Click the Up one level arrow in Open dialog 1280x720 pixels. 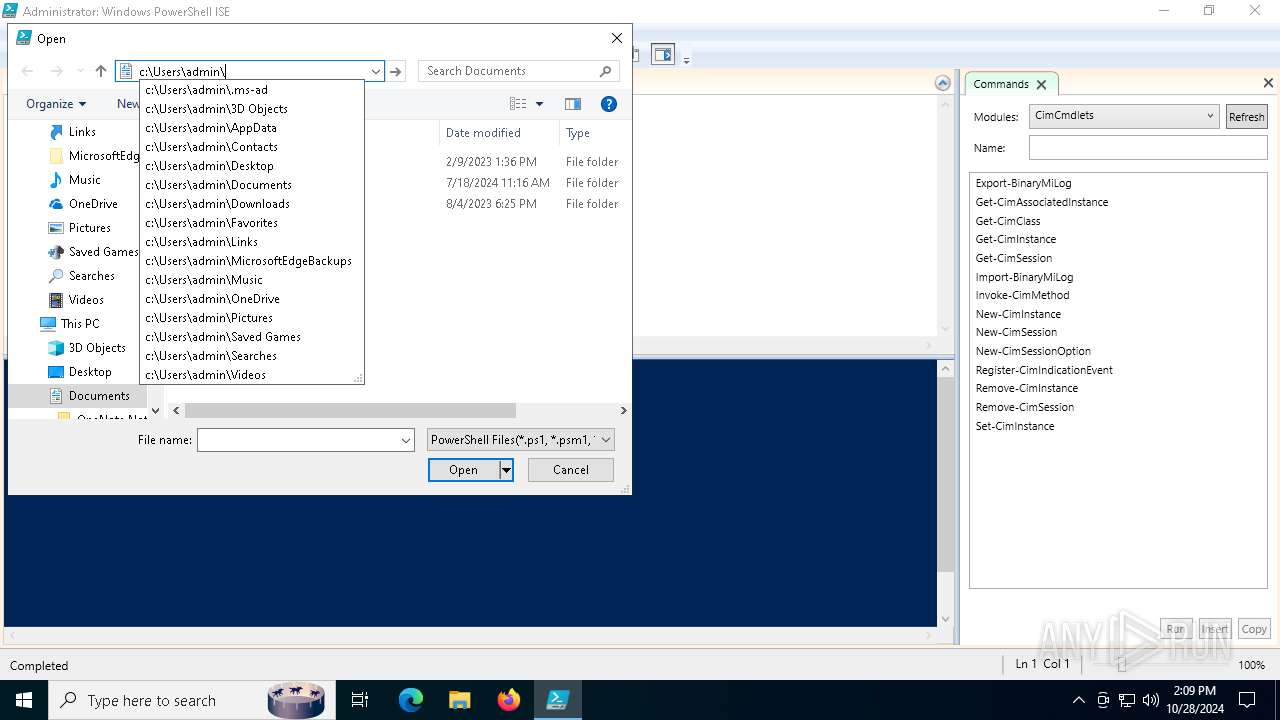click(x=100, y=71)
